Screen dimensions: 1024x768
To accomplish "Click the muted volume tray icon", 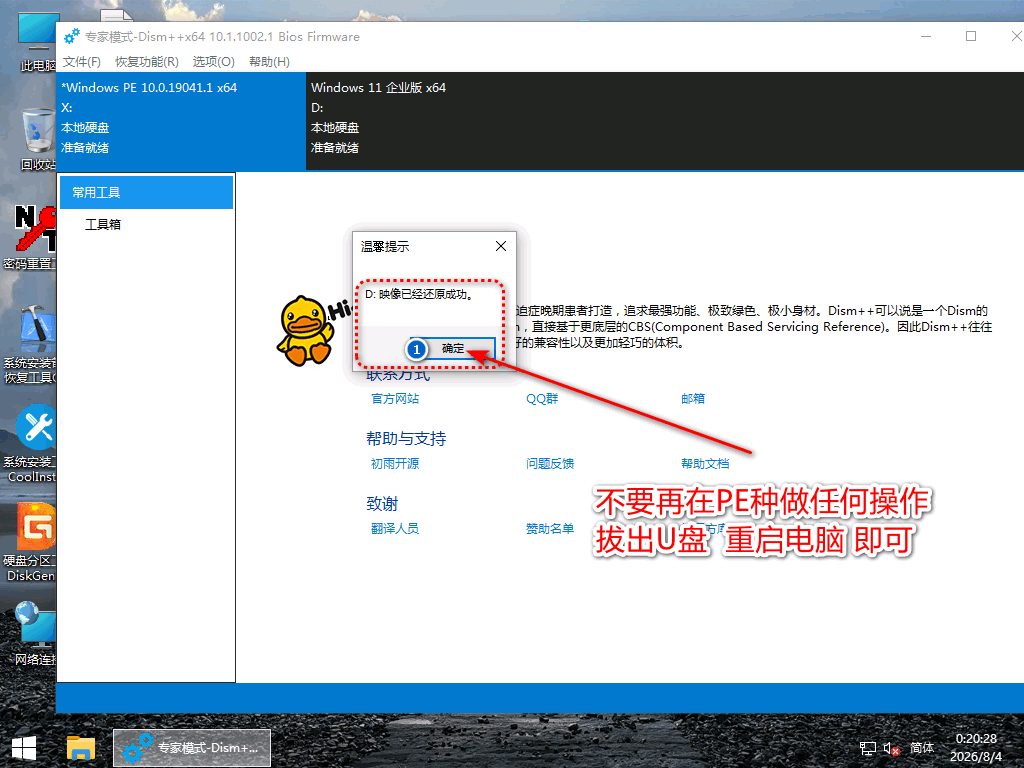I will coord(891,748).
